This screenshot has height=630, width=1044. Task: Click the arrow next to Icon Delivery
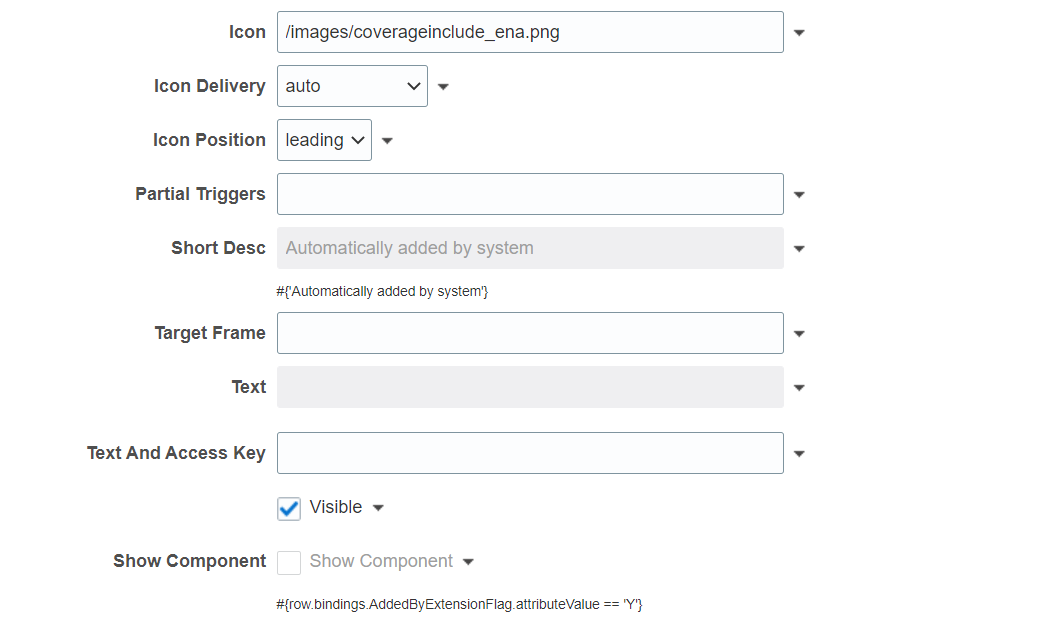[443, 87]
